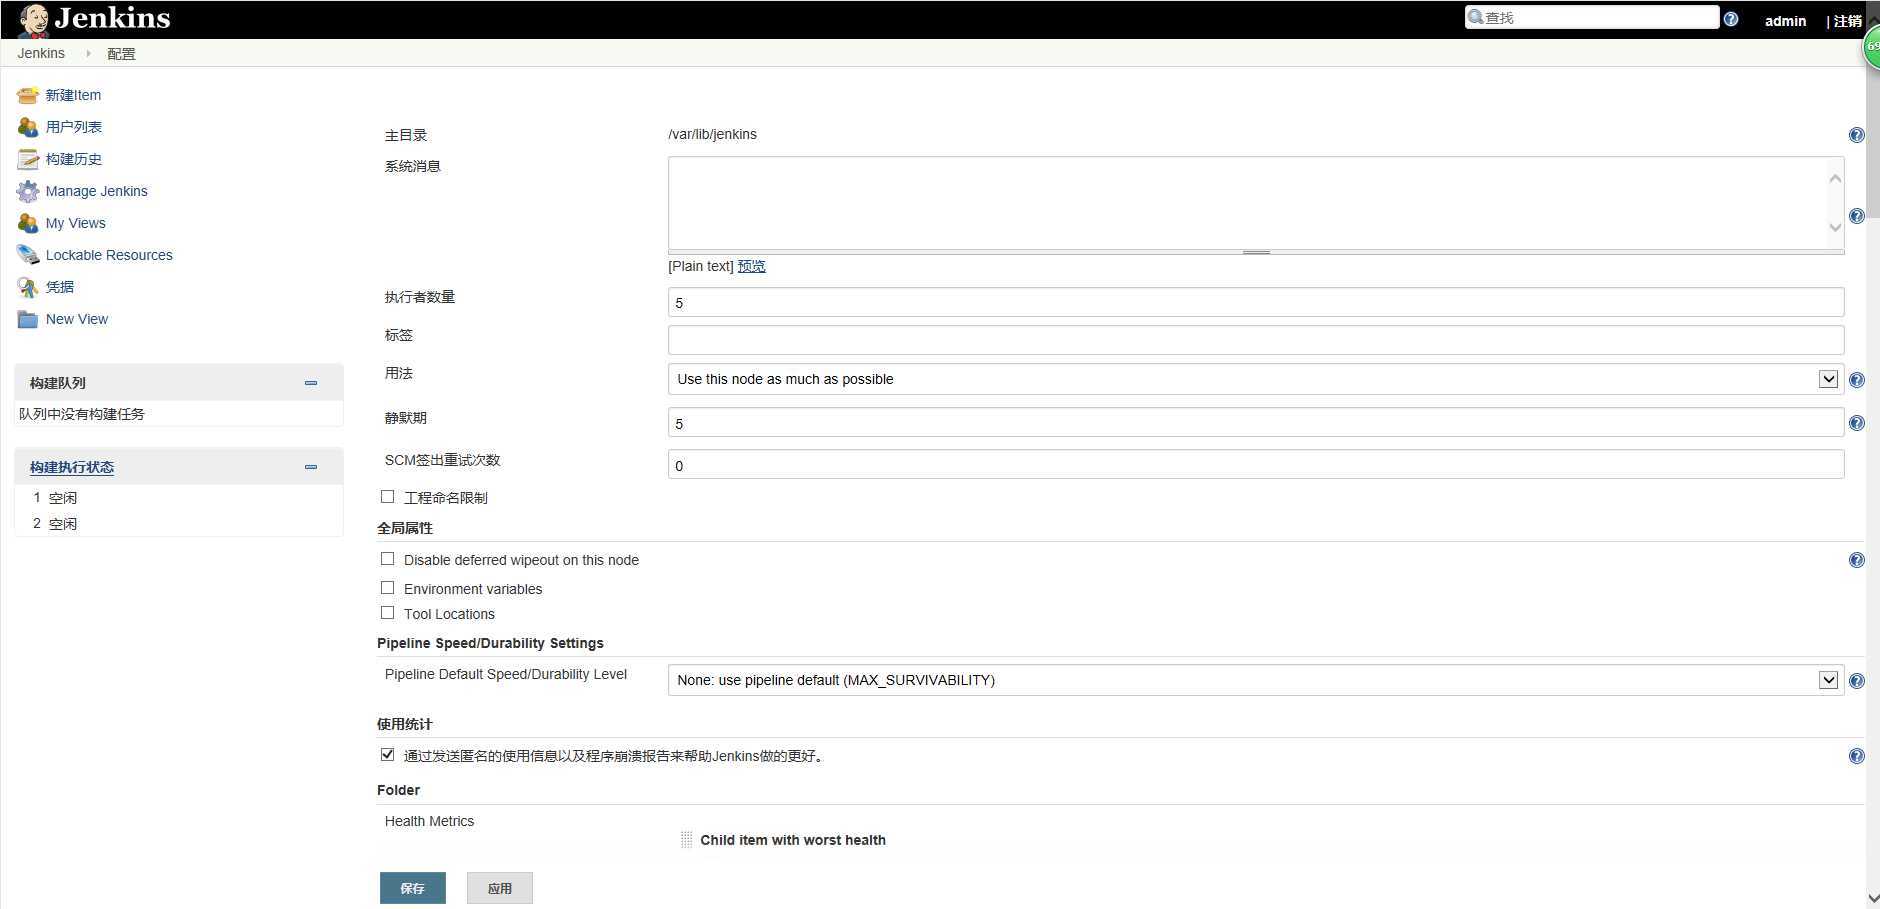The image size is (1880, 909).
Task: Open 凭据 credentials link
Action: pos(60,287)
